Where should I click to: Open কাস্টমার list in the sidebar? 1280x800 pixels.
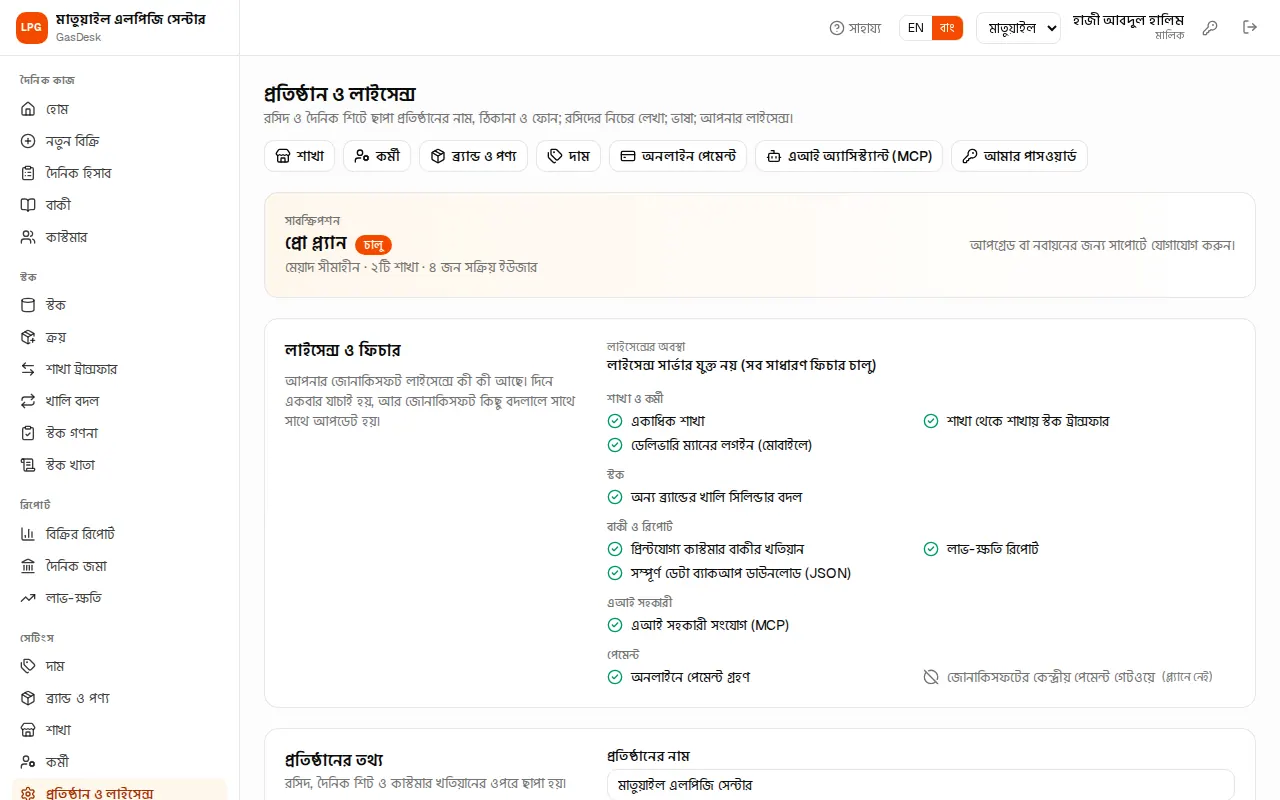[120, 237]
